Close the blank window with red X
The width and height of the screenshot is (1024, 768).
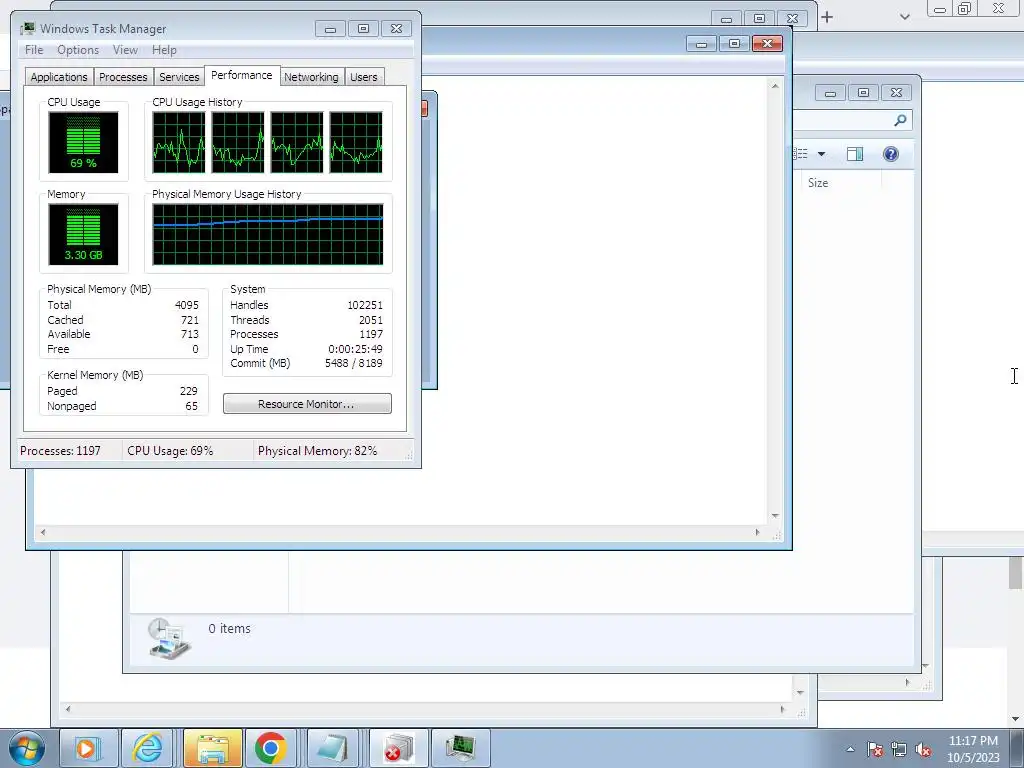(x=767, y=44)
